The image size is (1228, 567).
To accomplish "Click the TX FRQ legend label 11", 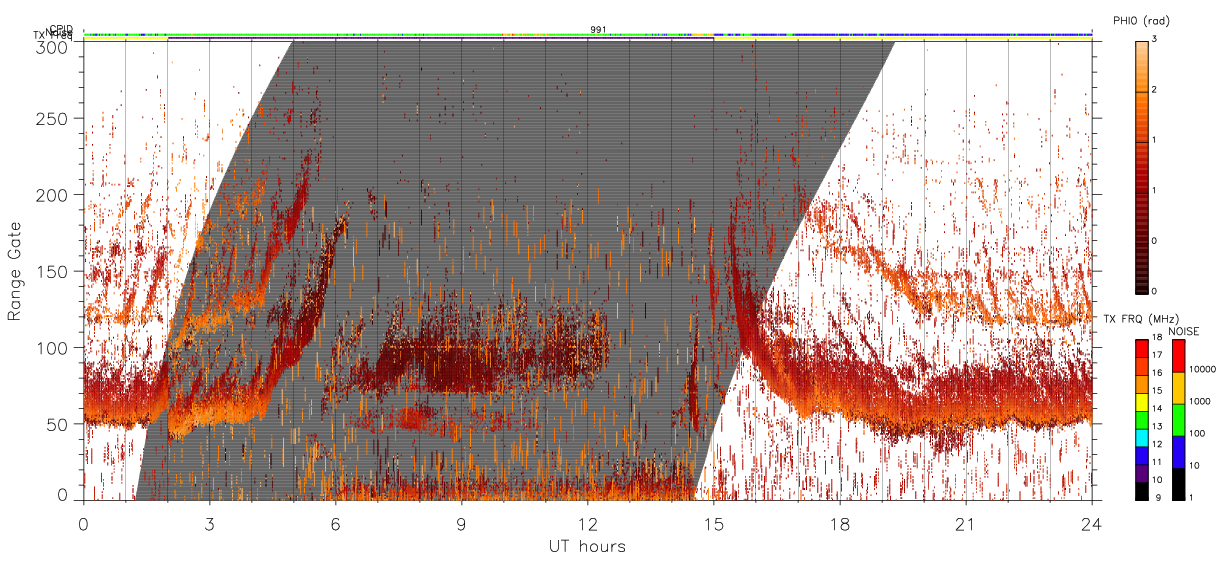I will (x=1157, y=461).
